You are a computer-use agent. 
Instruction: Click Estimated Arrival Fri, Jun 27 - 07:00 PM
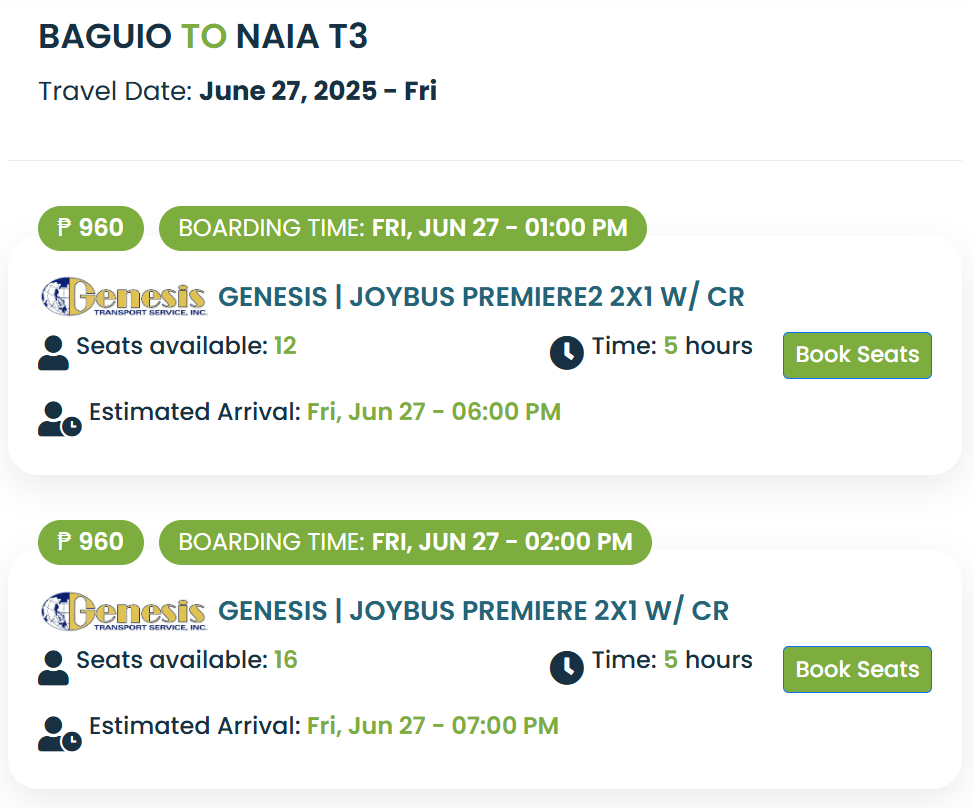[x=324, y=726]
